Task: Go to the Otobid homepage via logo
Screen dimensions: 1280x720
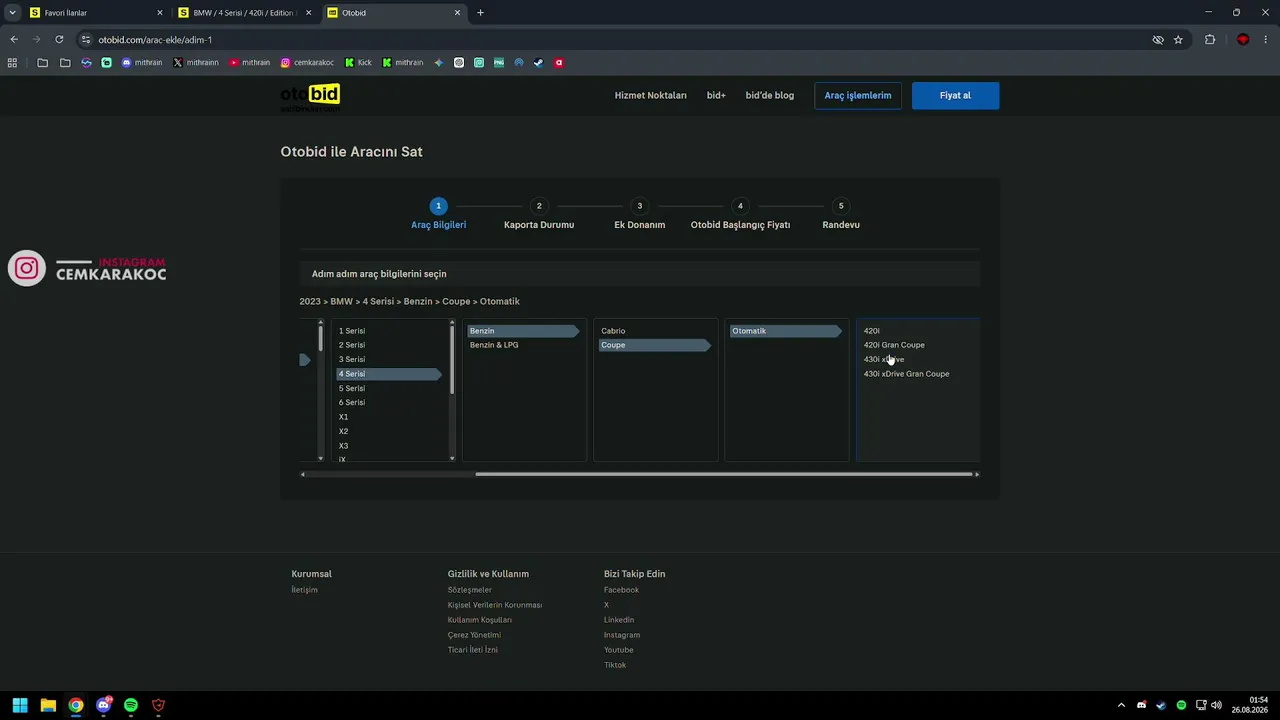Action: point(310,96)
